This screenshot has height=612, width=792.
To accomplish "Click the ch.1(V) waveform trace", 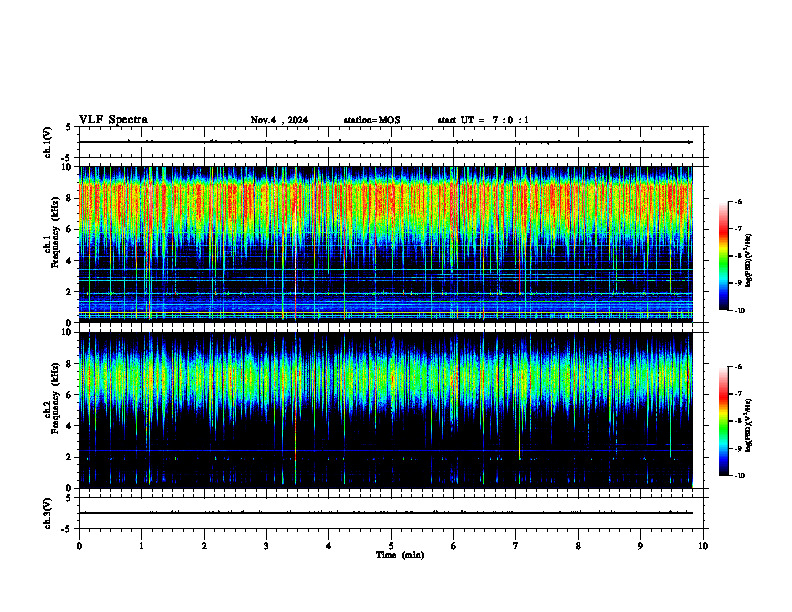I will point(386,142).
